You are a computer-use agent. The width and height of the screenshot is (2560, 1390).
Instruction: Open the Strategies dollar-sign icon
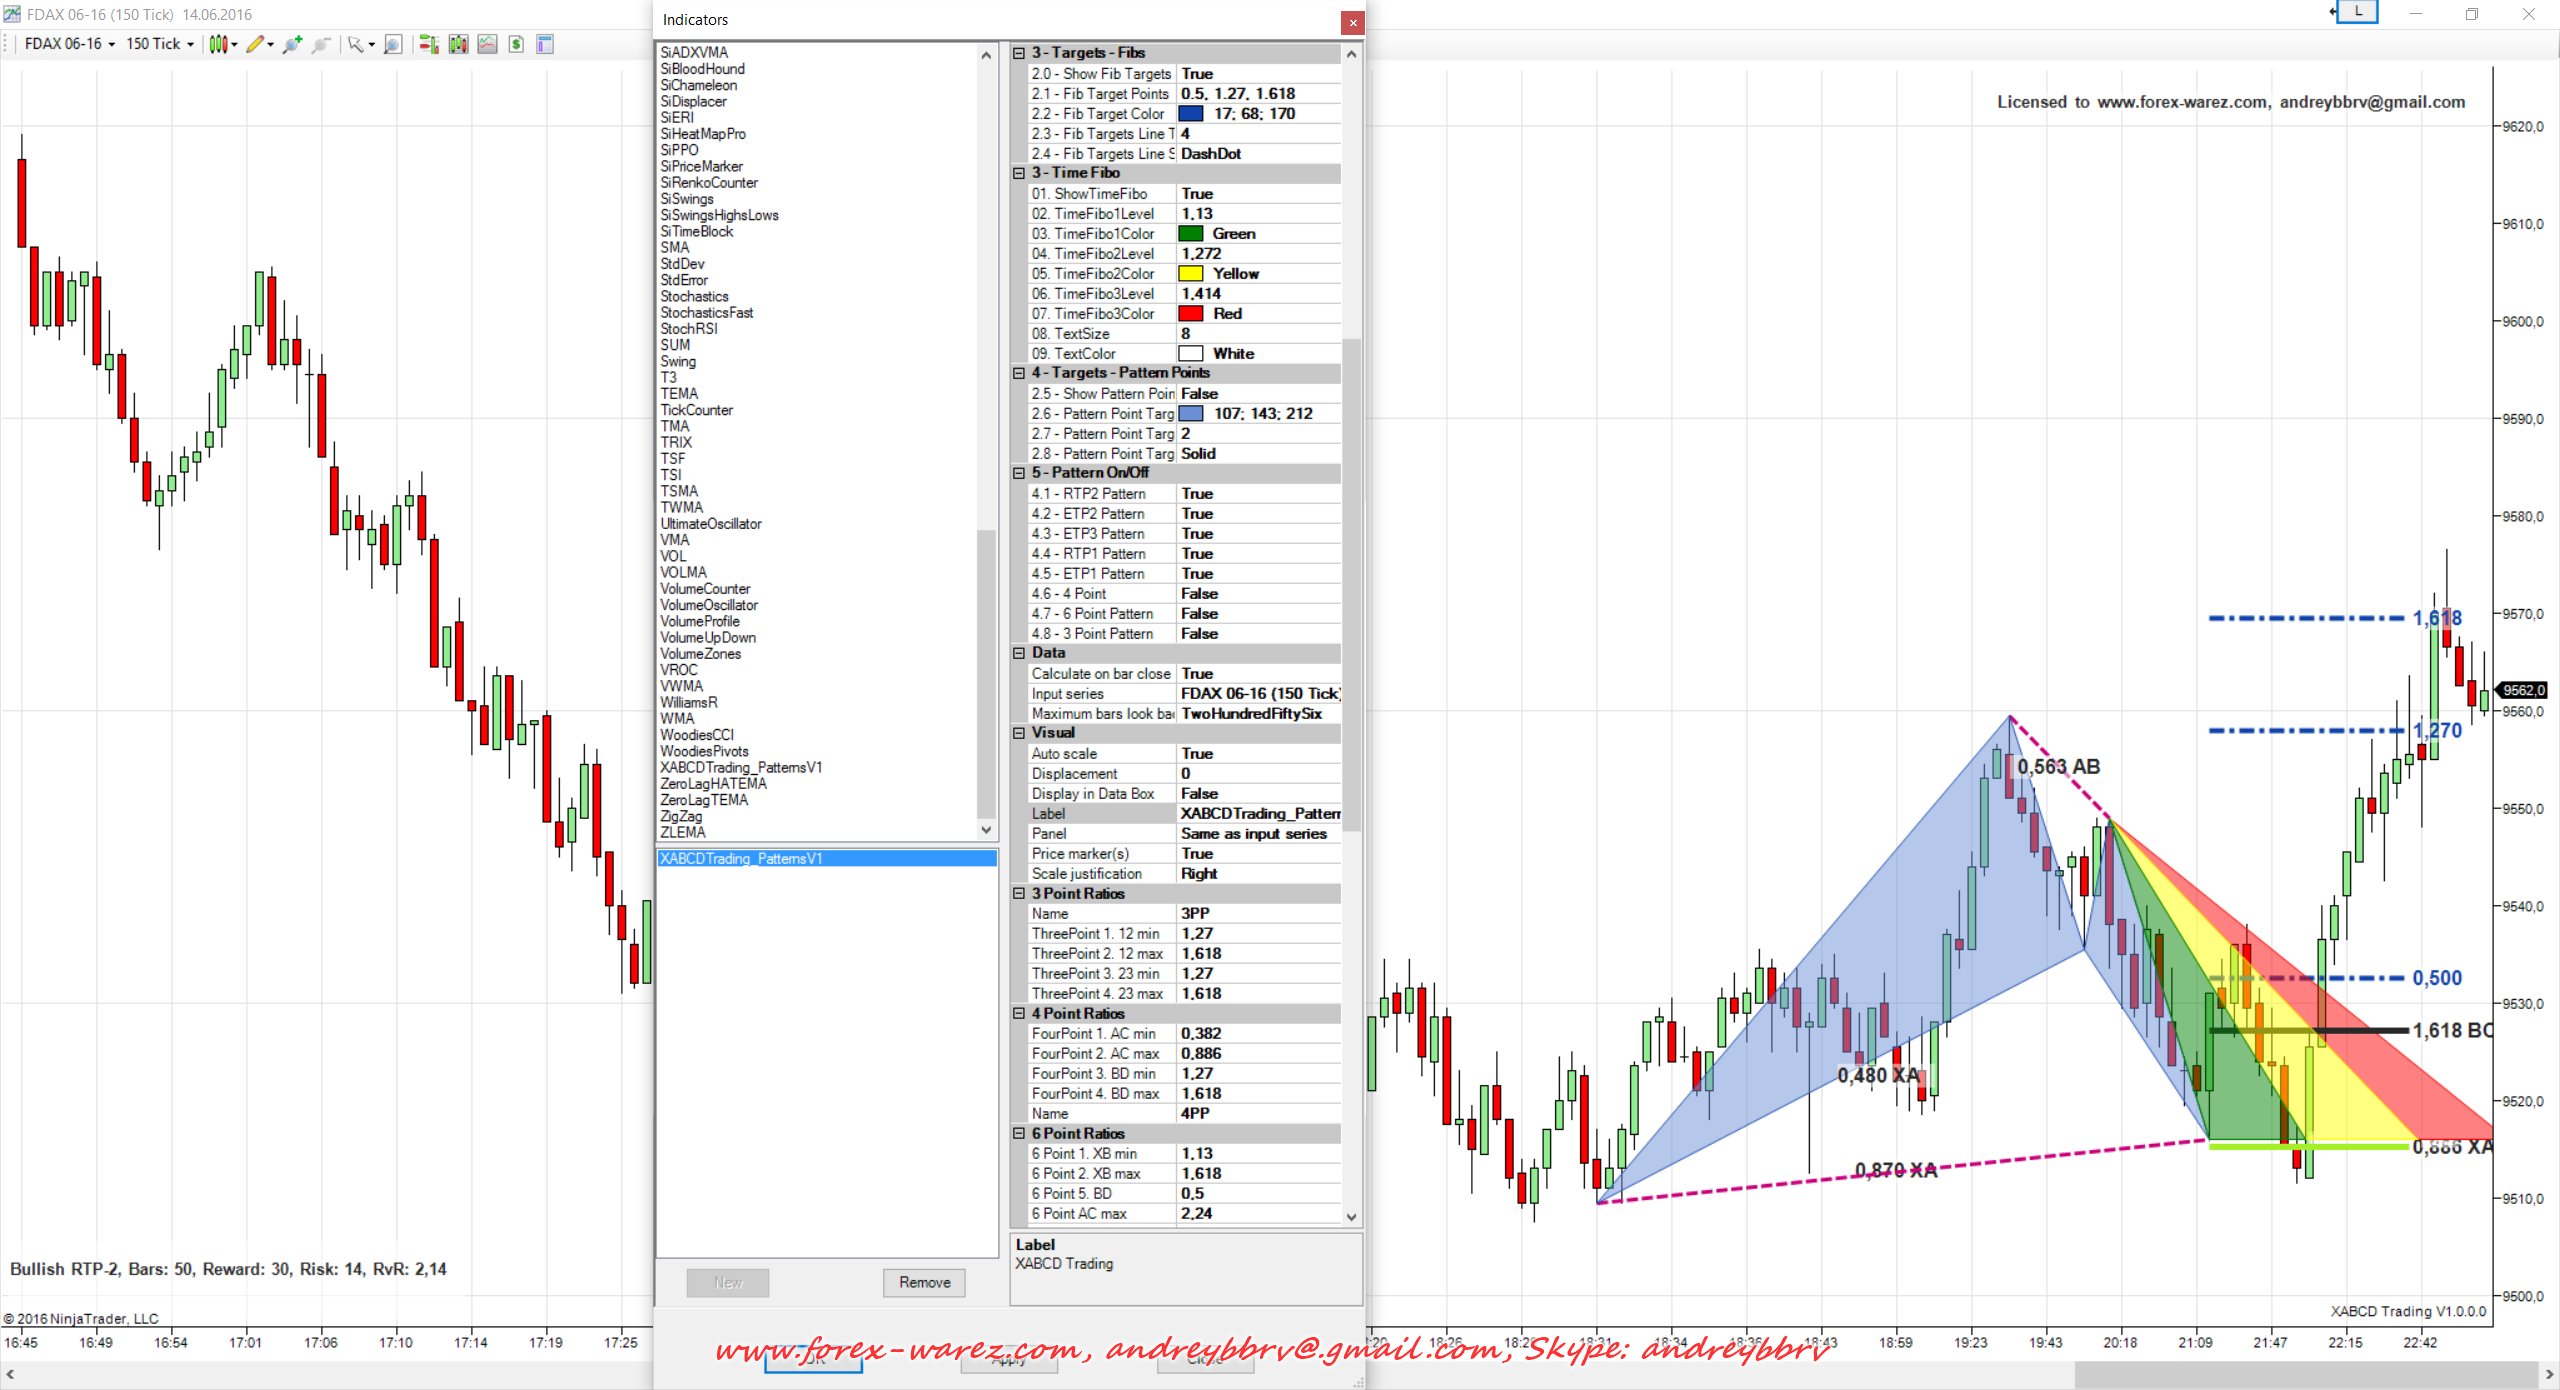pos(516,44)
